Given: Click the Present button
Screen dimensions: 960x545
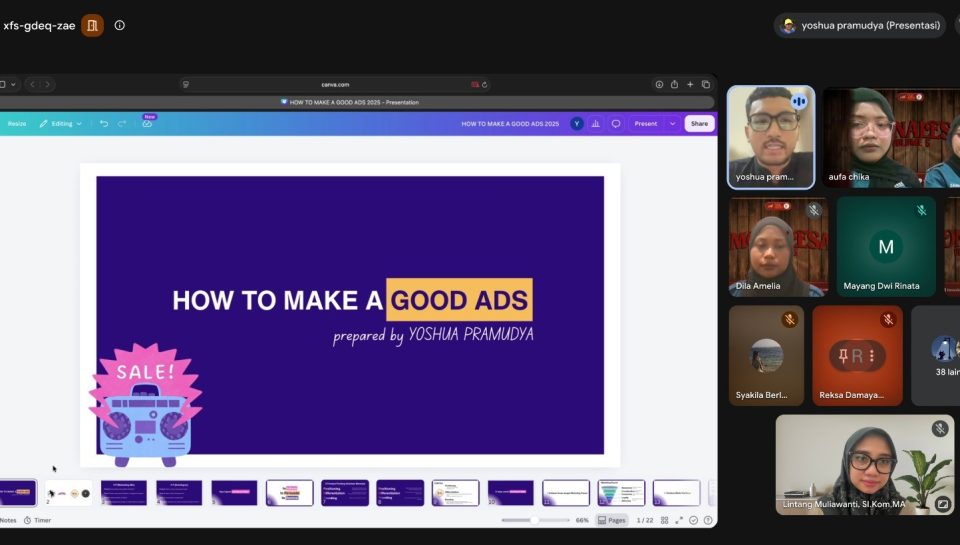Looking at the screenshot, I should pyautogui.click(x=645, y=124).
